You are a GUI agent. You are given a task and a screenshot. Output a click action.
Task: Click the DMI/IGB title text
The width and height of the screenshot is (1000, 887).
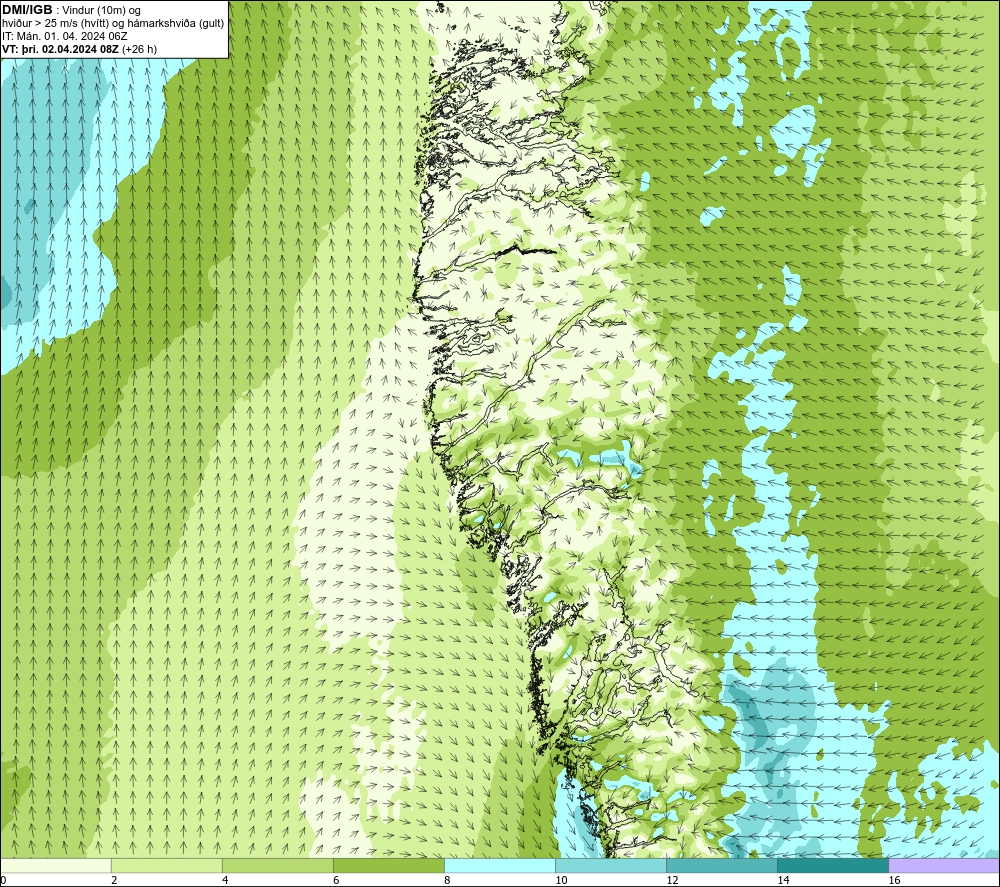click(27, 10)
